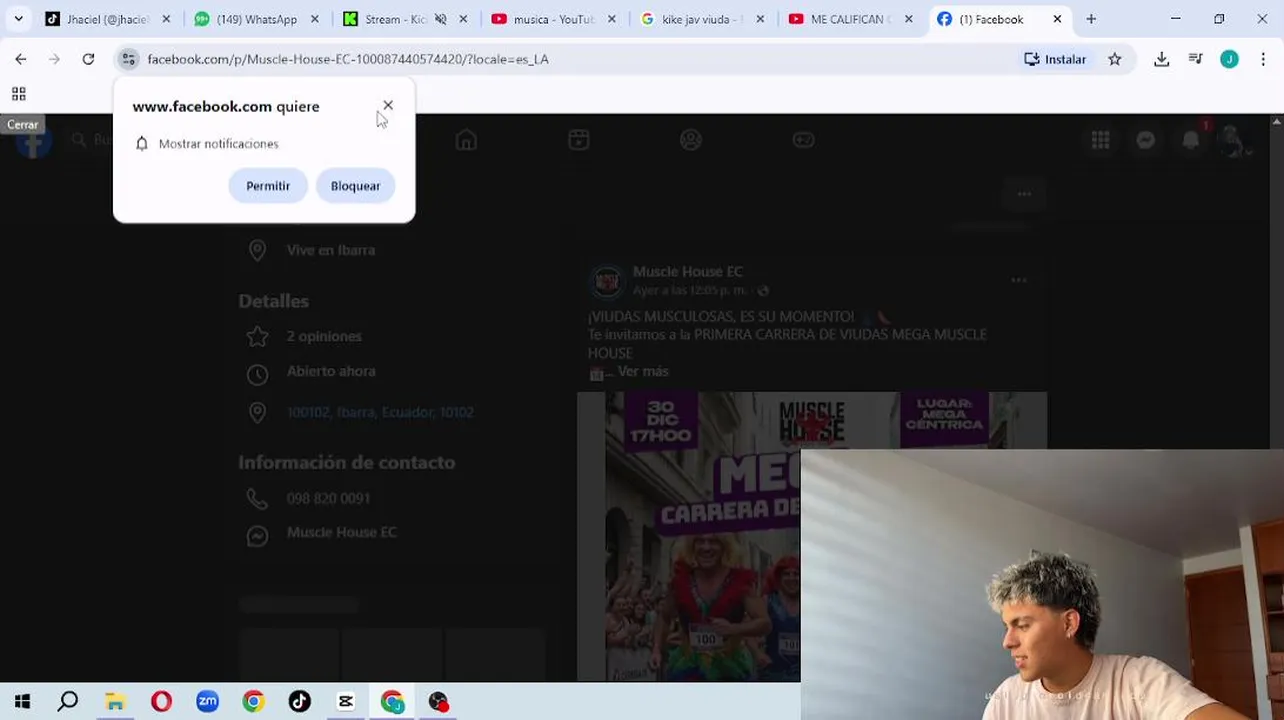The image size is (1284, 720).
Task: Block notifications with the Bloquear button
Action: pyautogui.click(x=355, y=186)
